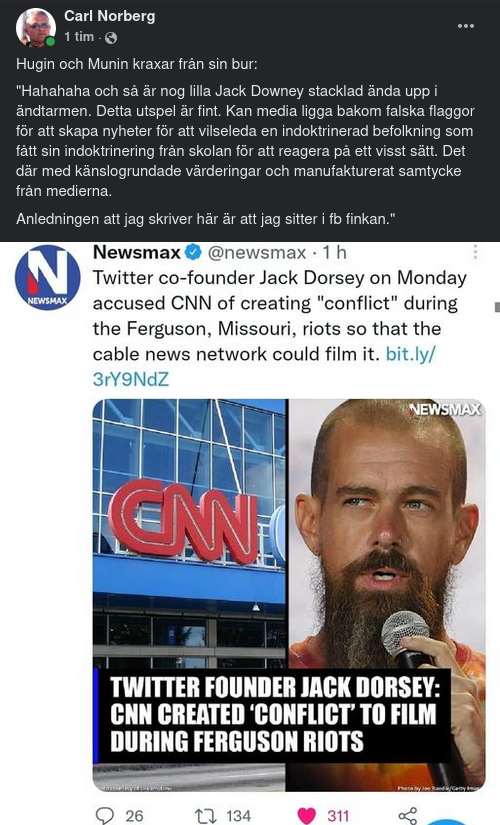
Task: Follow the bit.ly/3rY9NdZ link
Action: tap(263, 366)
